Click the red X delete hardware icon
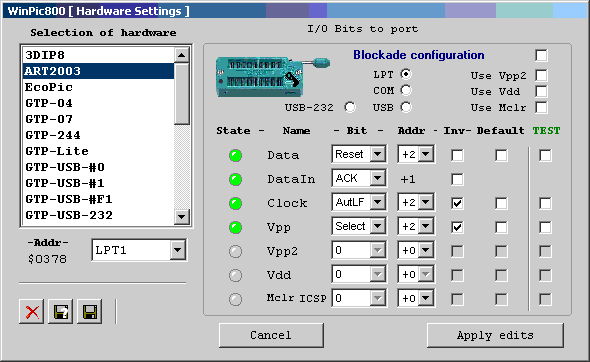This screenshot has height=362, width=590. (x=32, y=312)
